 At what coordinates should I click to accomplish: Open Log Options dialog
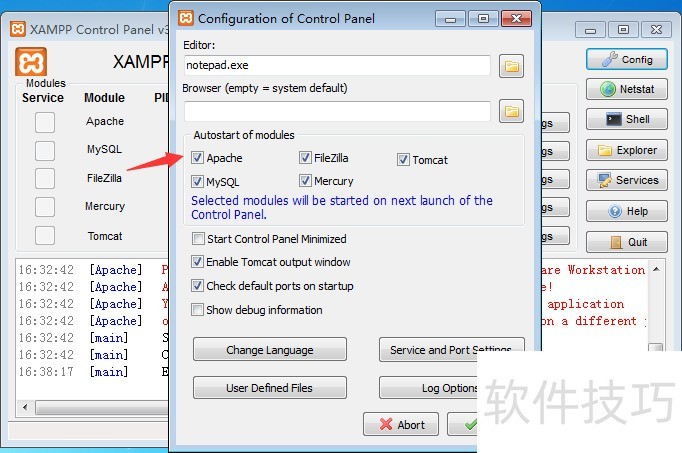tap(428, 387)
